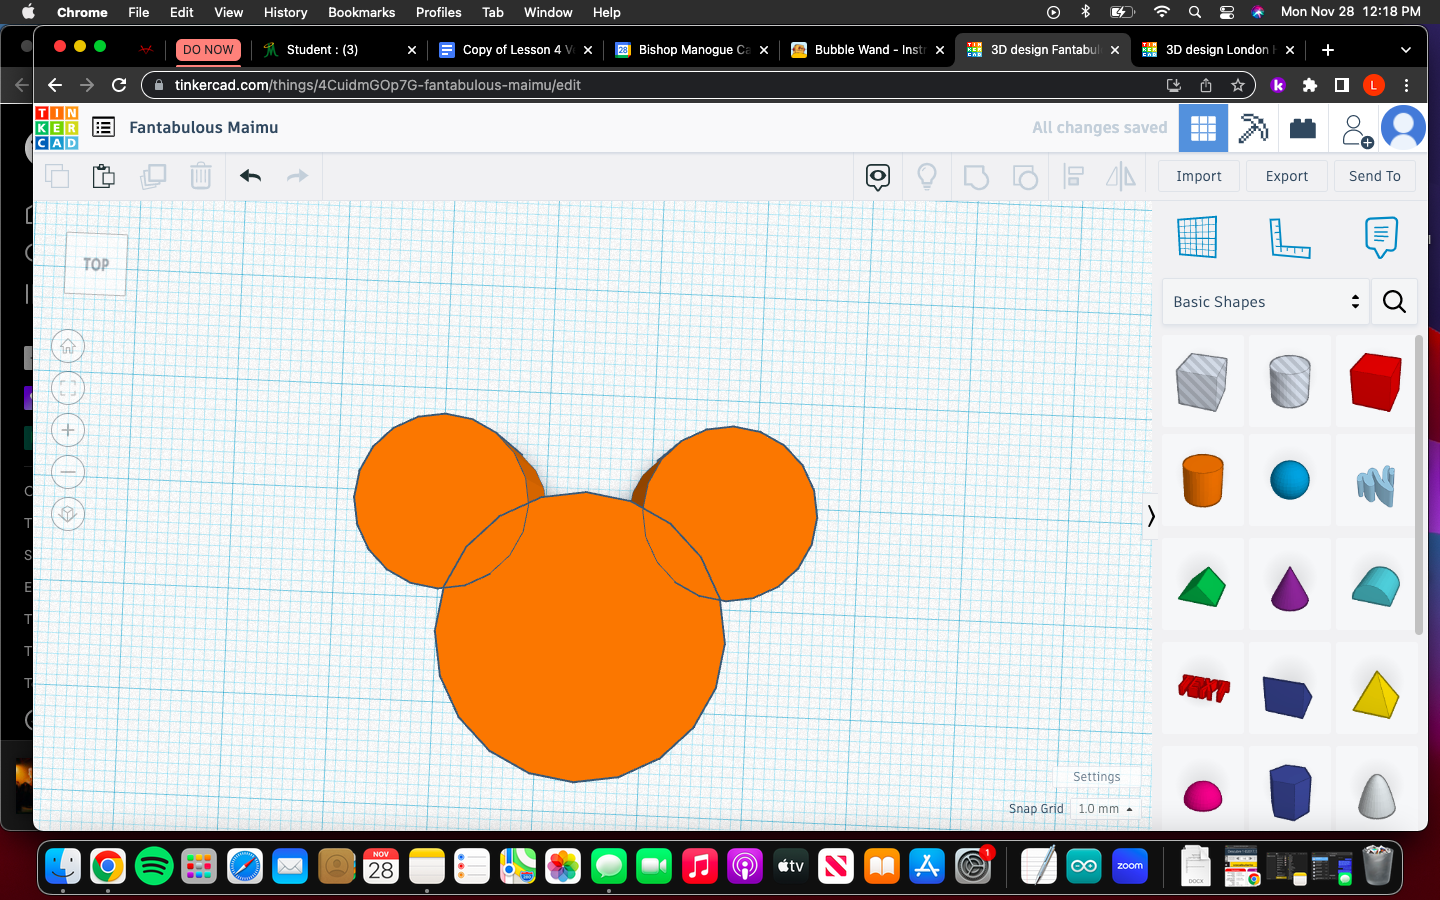
Task: Select the Workplane tool
Action: (x=1197, y=237)
